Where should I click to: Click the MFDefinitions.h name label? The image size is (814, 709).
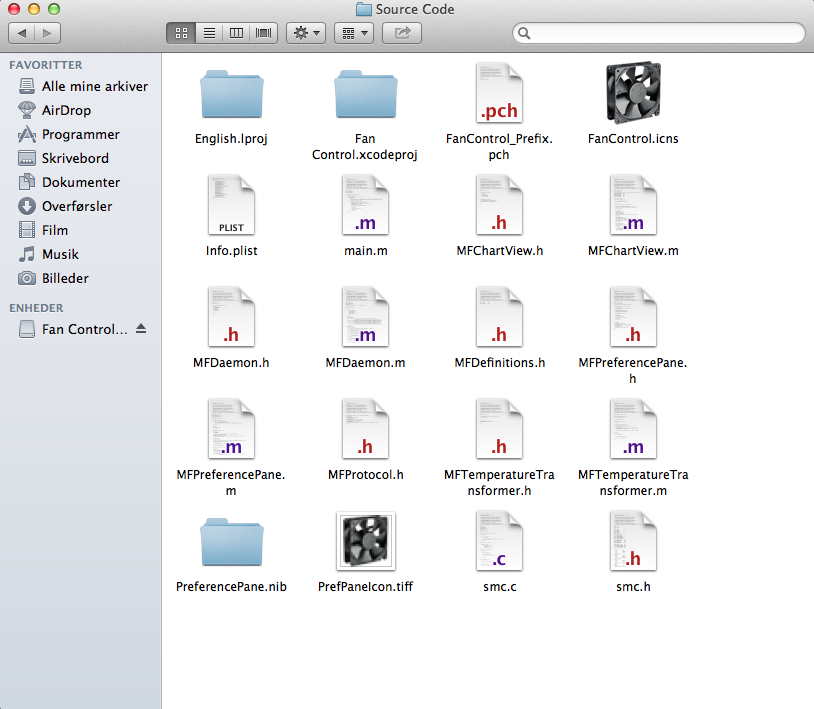click(x=499, y=363)
